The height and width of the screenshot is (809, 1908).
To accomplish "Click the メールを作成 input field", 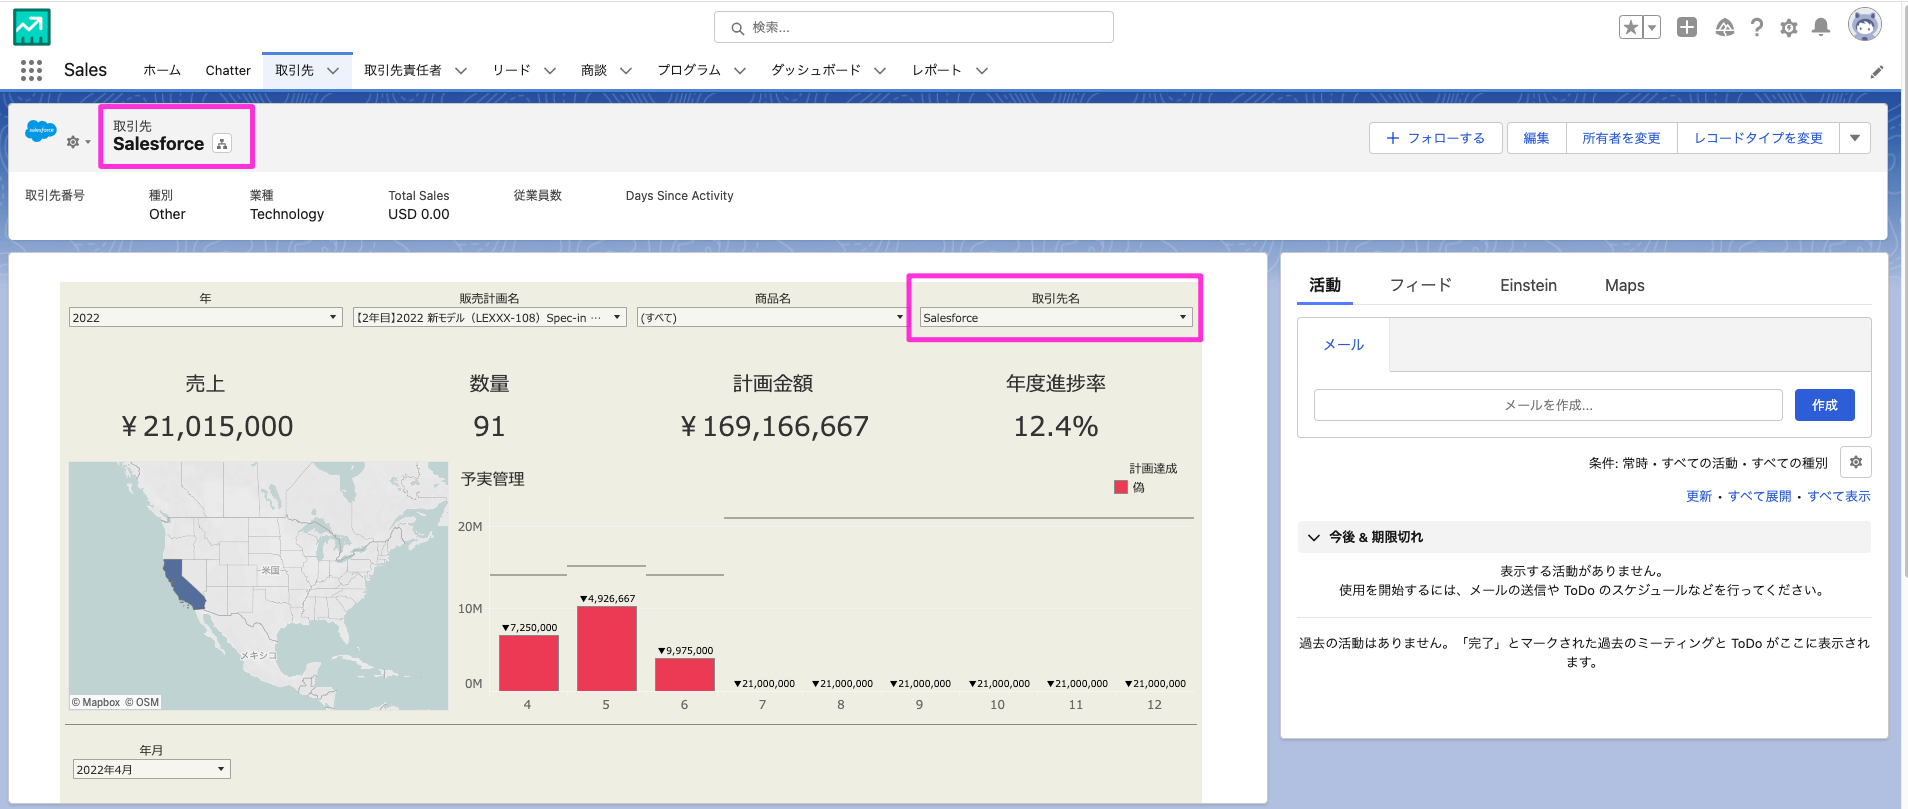I will (1547, 405).
